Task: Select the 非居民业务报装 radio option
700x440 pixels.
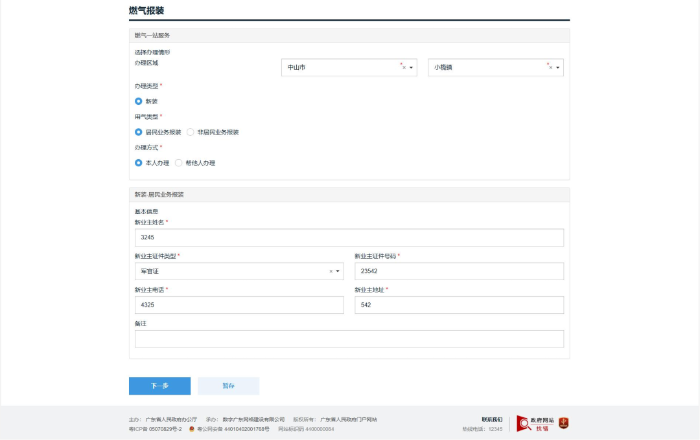Action: tap(190, 132)
